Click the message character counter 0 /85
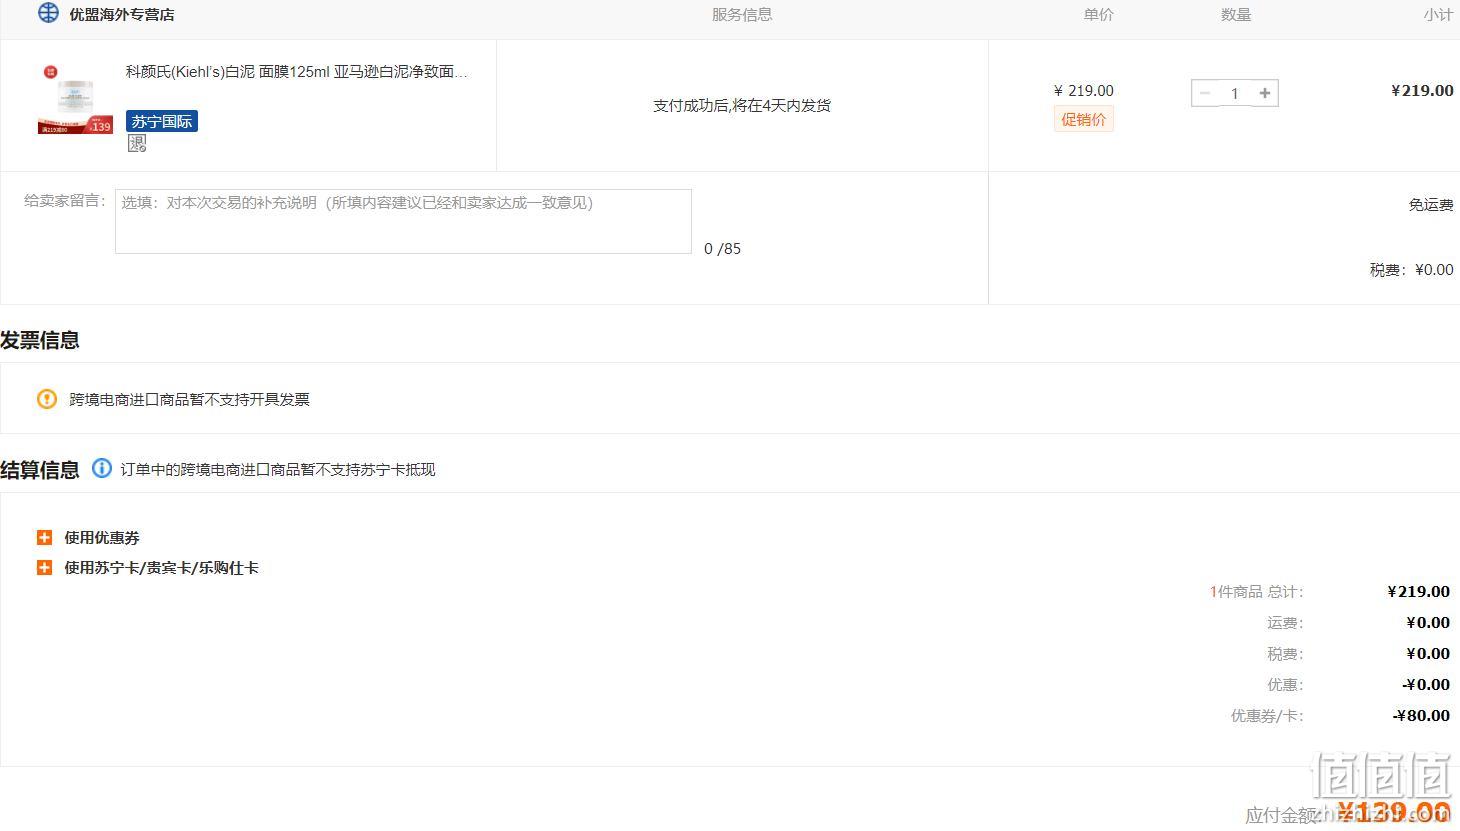 pos(722,249)
